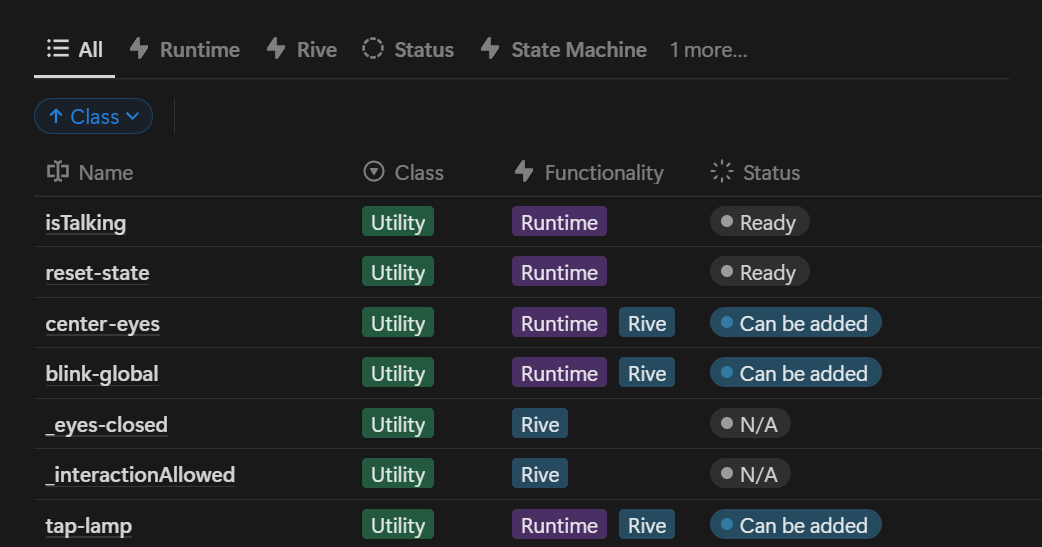Click the N/A status of _interactionAllowed
Viewport: 1042px width, 547px height.
[x=750, y=474]
